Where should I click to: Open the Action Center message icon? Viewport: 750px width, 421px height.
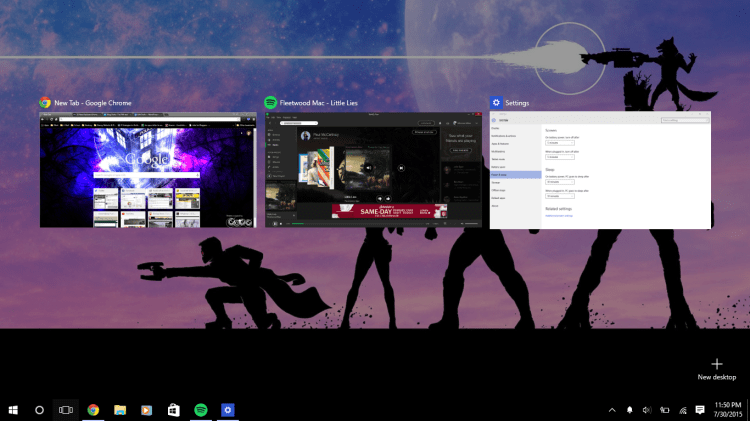click(700, 410)
